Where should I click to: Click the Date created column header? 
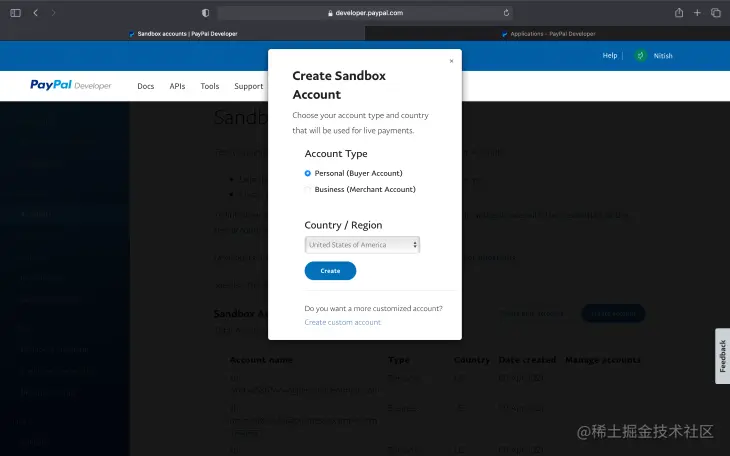[x=527, y=360]
